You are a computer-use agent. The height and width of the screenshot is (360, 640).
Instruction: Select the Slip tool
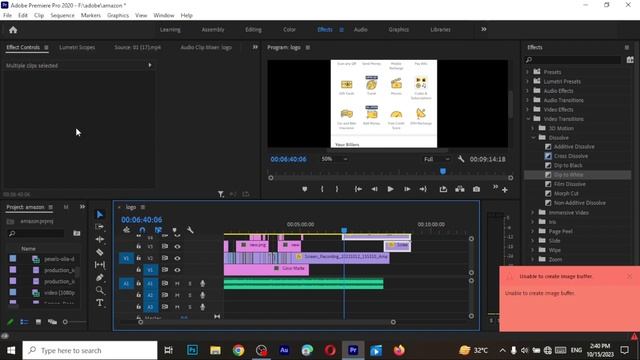100,265
